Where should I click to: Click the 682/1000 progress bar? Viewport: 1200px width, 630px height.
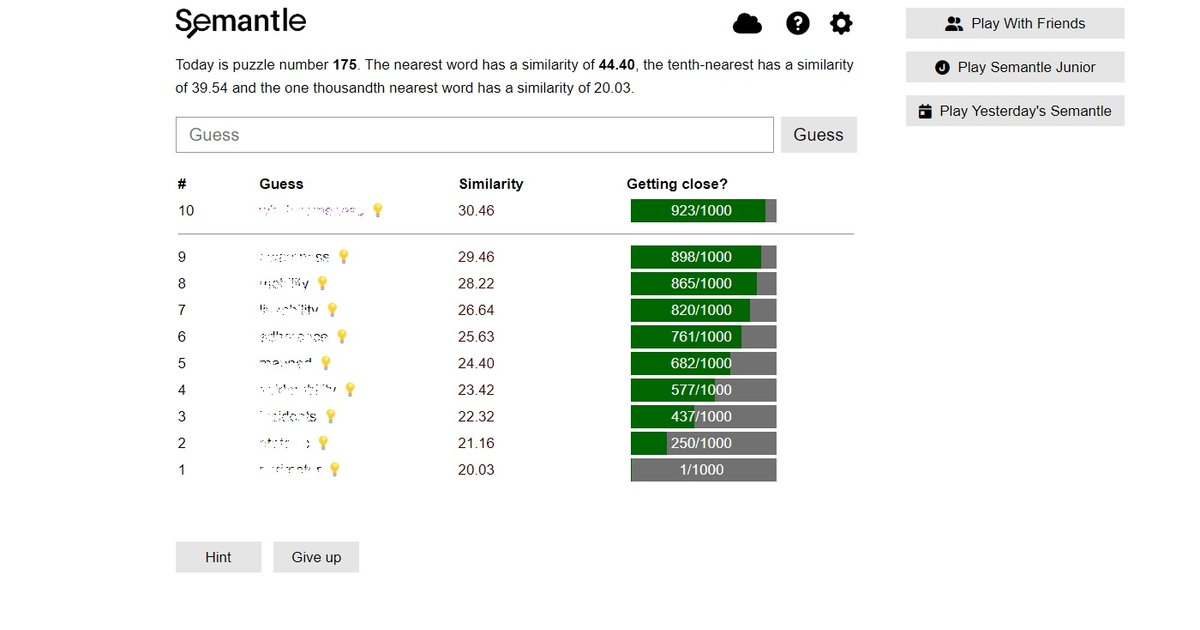pos(703,363)
